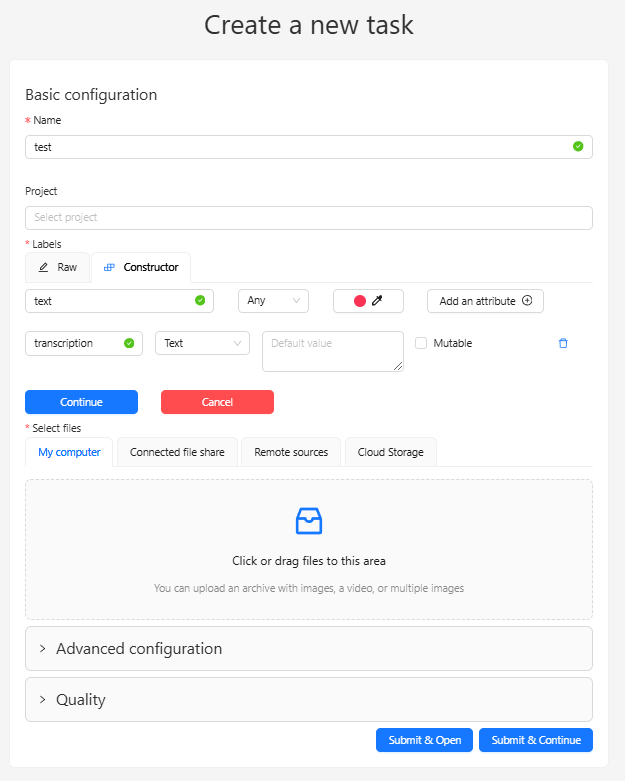This screenshot has width=625, height=781.
Task: Expand the Advanced configuration section
Action: tap(309, 649)
